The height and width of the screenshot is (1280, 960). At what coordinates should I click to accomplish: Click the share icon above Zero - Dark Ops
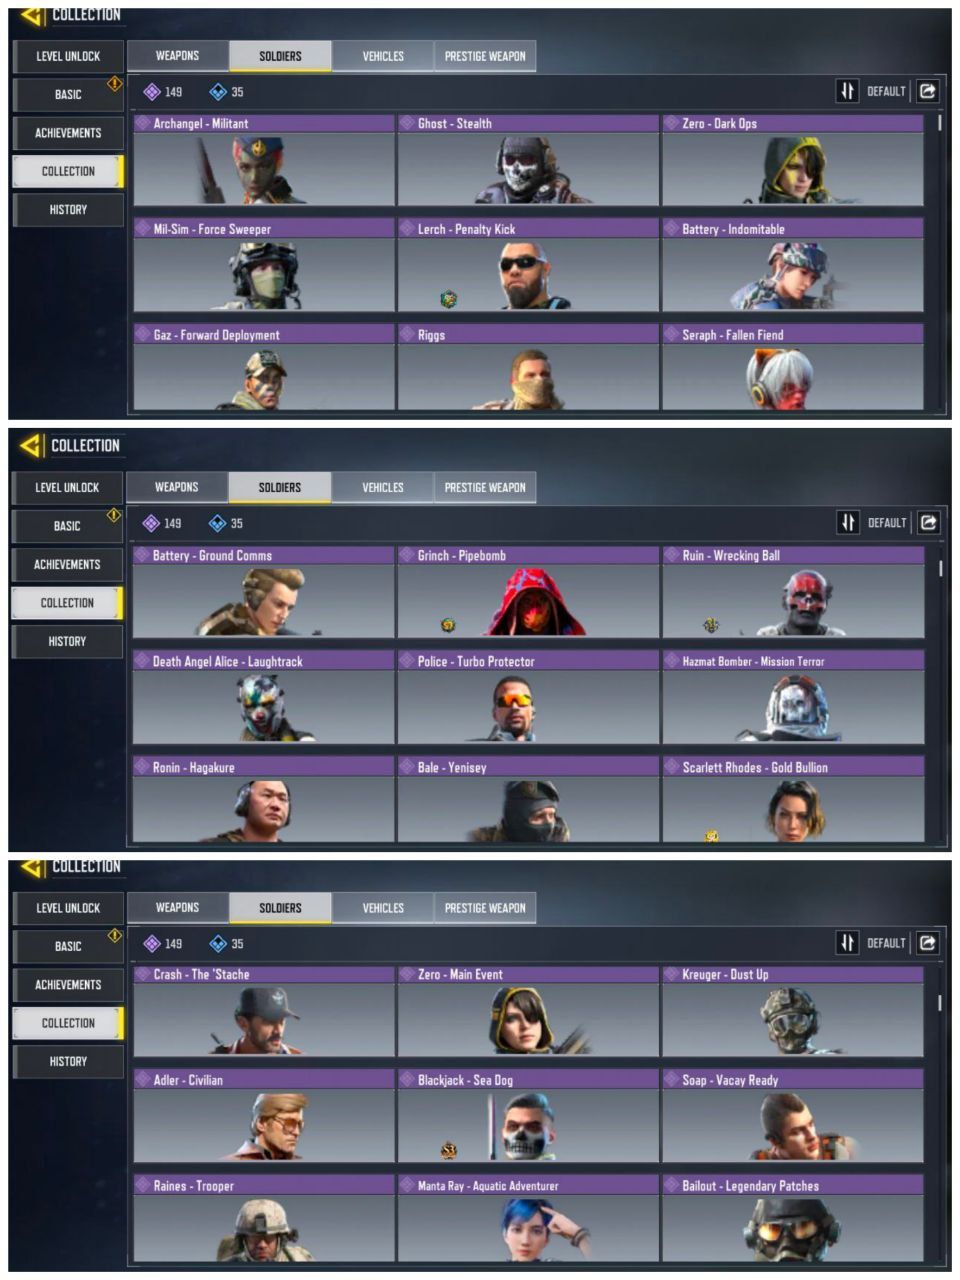[928, 91]
